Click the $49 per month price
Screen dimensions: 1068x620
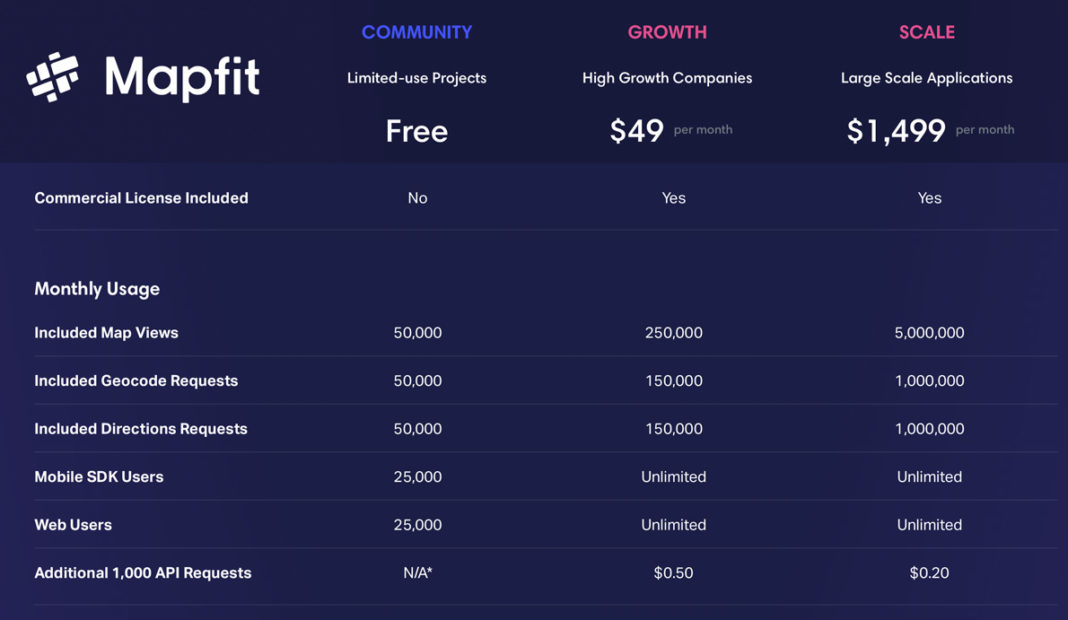pos(671,130)
